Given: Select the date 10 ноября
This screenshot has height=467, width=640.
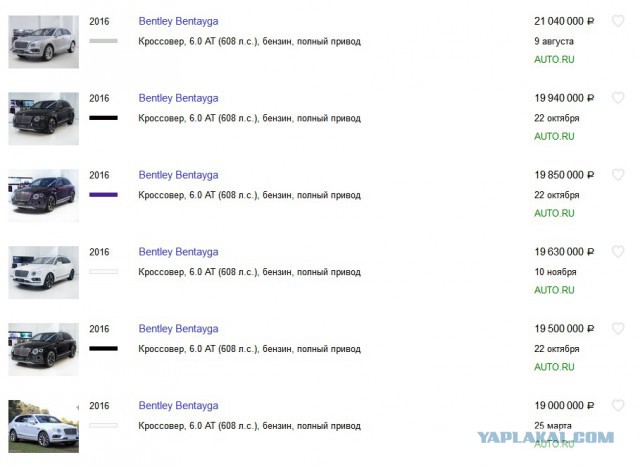Looking at the screenshot, I should (x=556, y=272).
